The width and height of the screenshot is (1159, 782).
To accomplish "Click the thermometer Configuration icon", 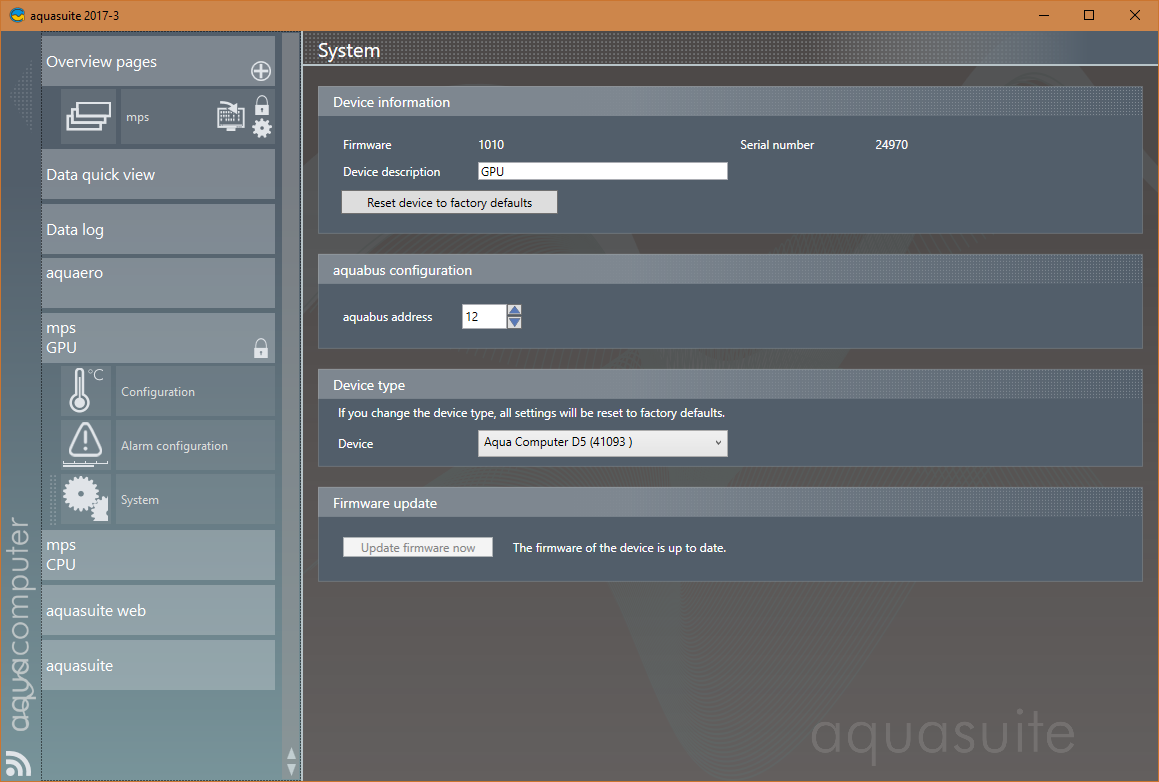I will [87, 391].
